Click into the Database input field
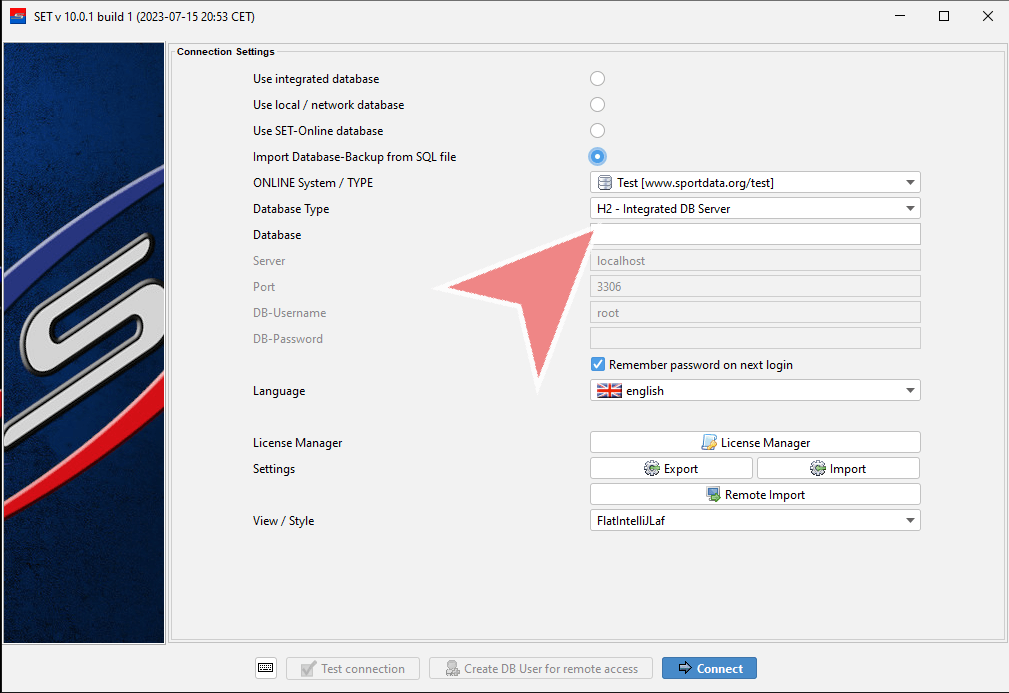Image resolution: width=1009 pixels, height=693 pixels. coord(755,235)
